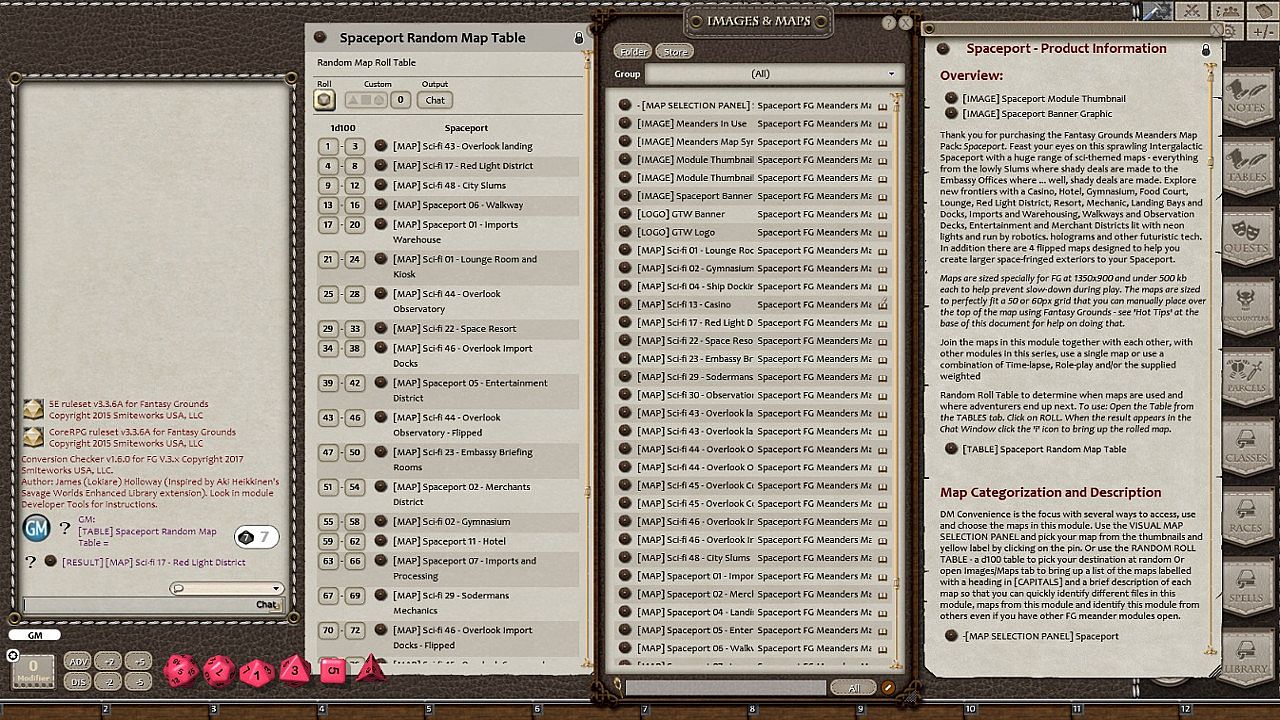Toggle the table Output mode set to Chat
The width and height of the screenshot is (1280, 720).
pos(435,100)
